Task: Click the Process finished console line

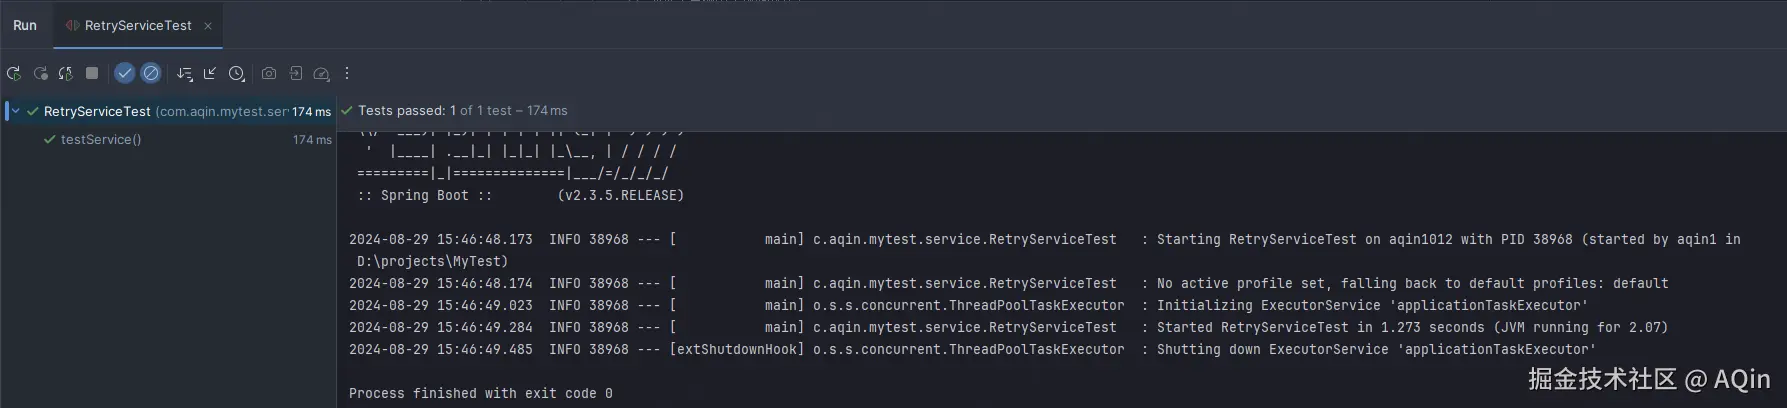Action: [480, 393]
